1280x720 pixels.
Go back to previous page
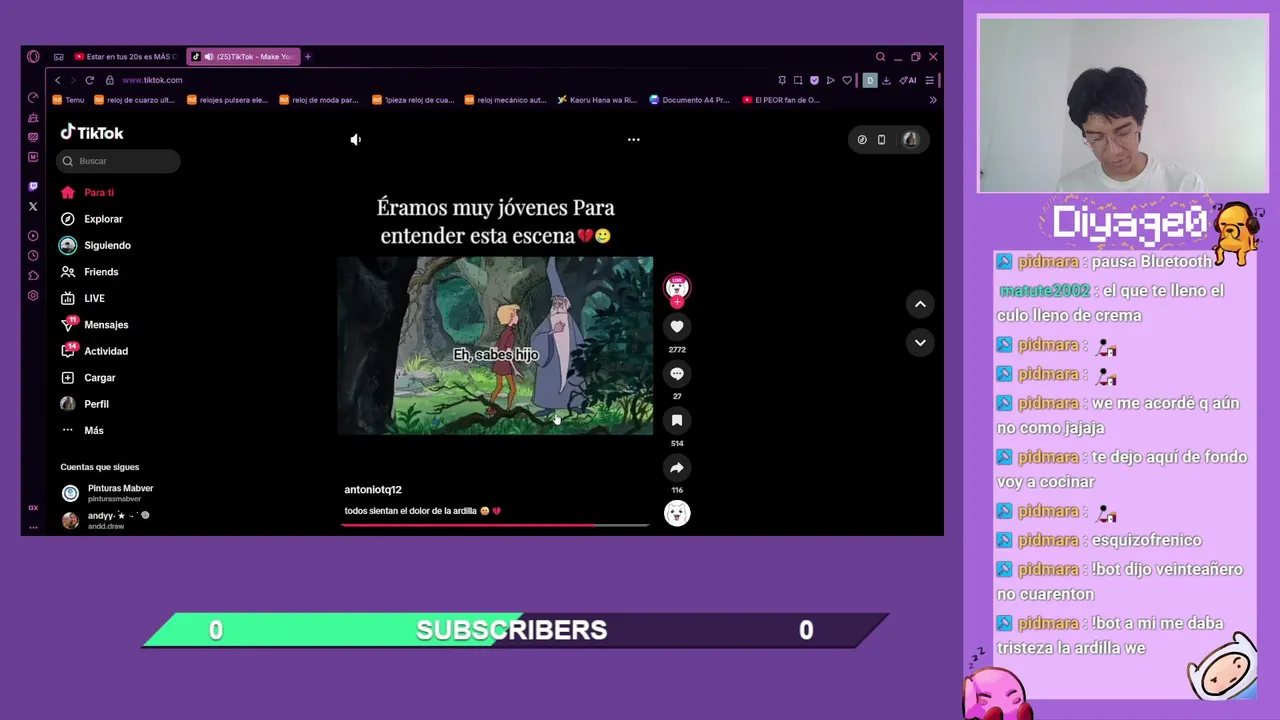[x=57, y=80]
